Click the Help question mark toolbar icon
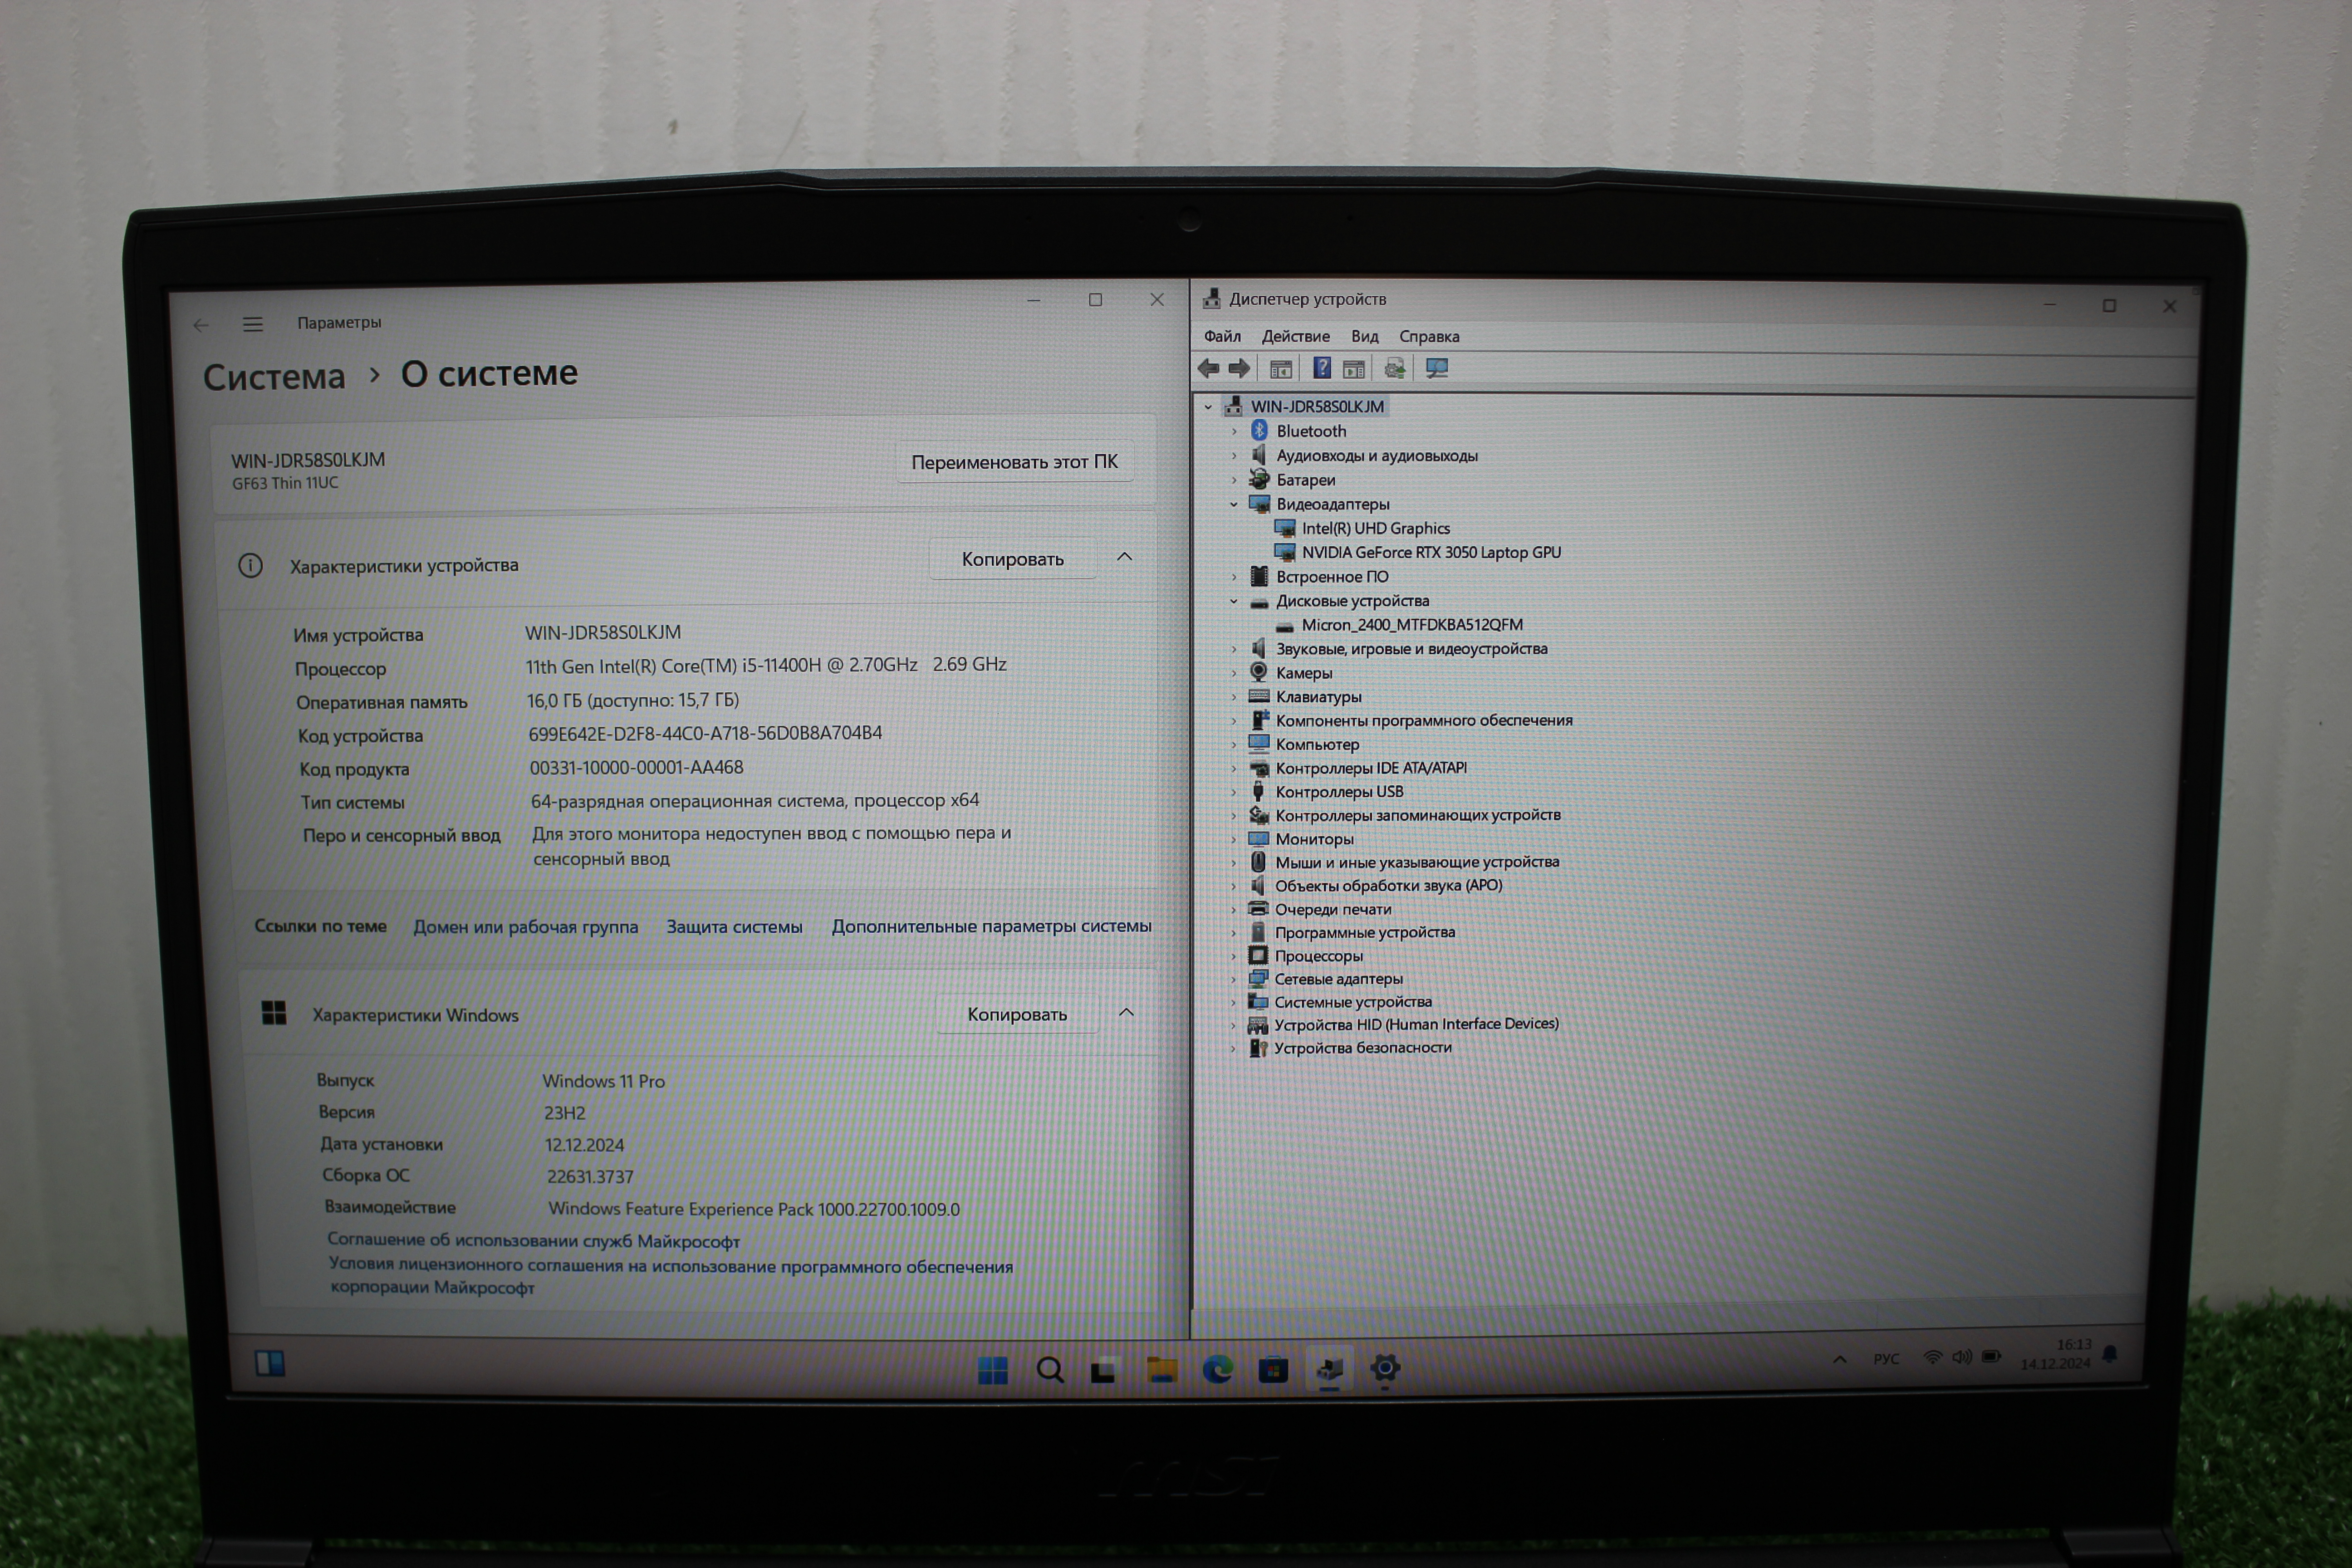 click(x=1321, y=369)
